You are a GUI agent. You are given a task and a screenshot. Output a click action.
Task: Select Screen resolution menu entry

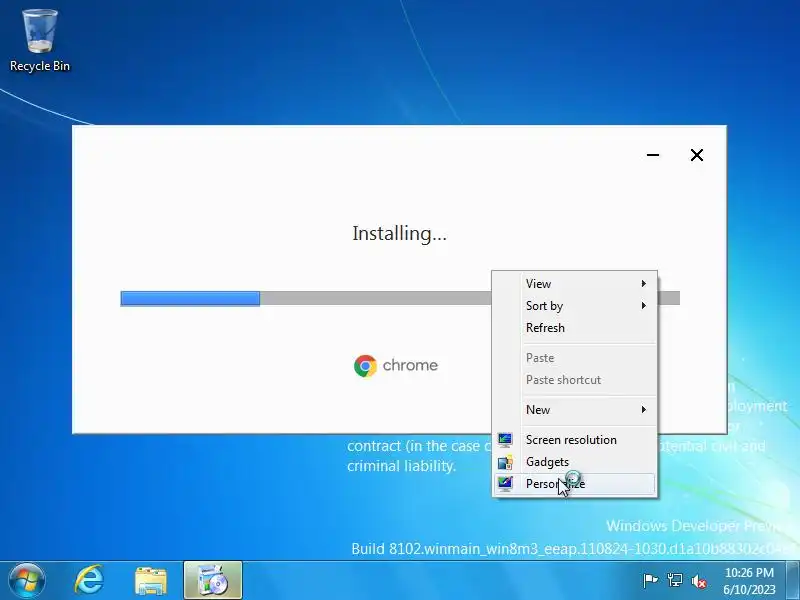[574, 440]
